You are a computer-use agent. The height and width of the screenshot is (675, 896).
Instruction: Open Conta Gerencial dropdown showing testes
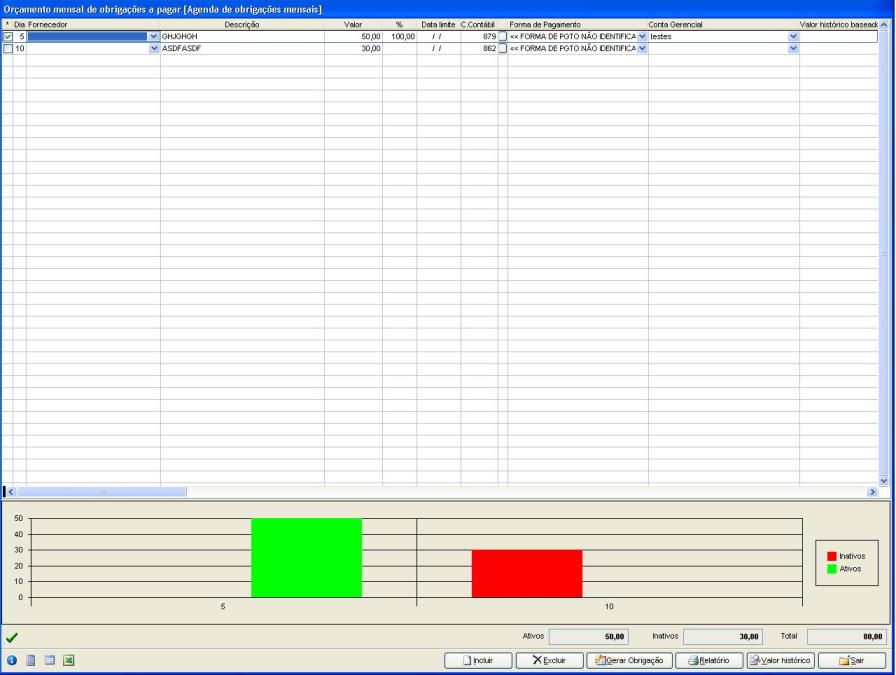793,37
